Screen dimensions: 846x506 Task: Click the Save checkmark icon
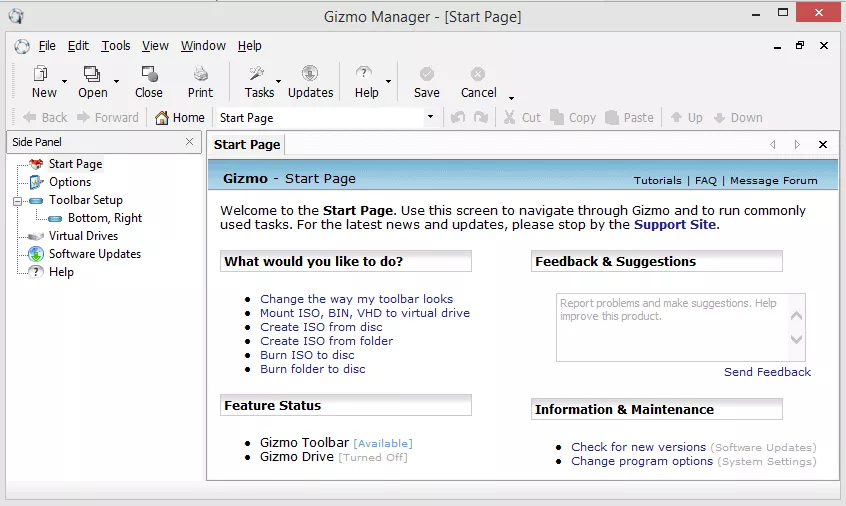click(x=427, y=73)
